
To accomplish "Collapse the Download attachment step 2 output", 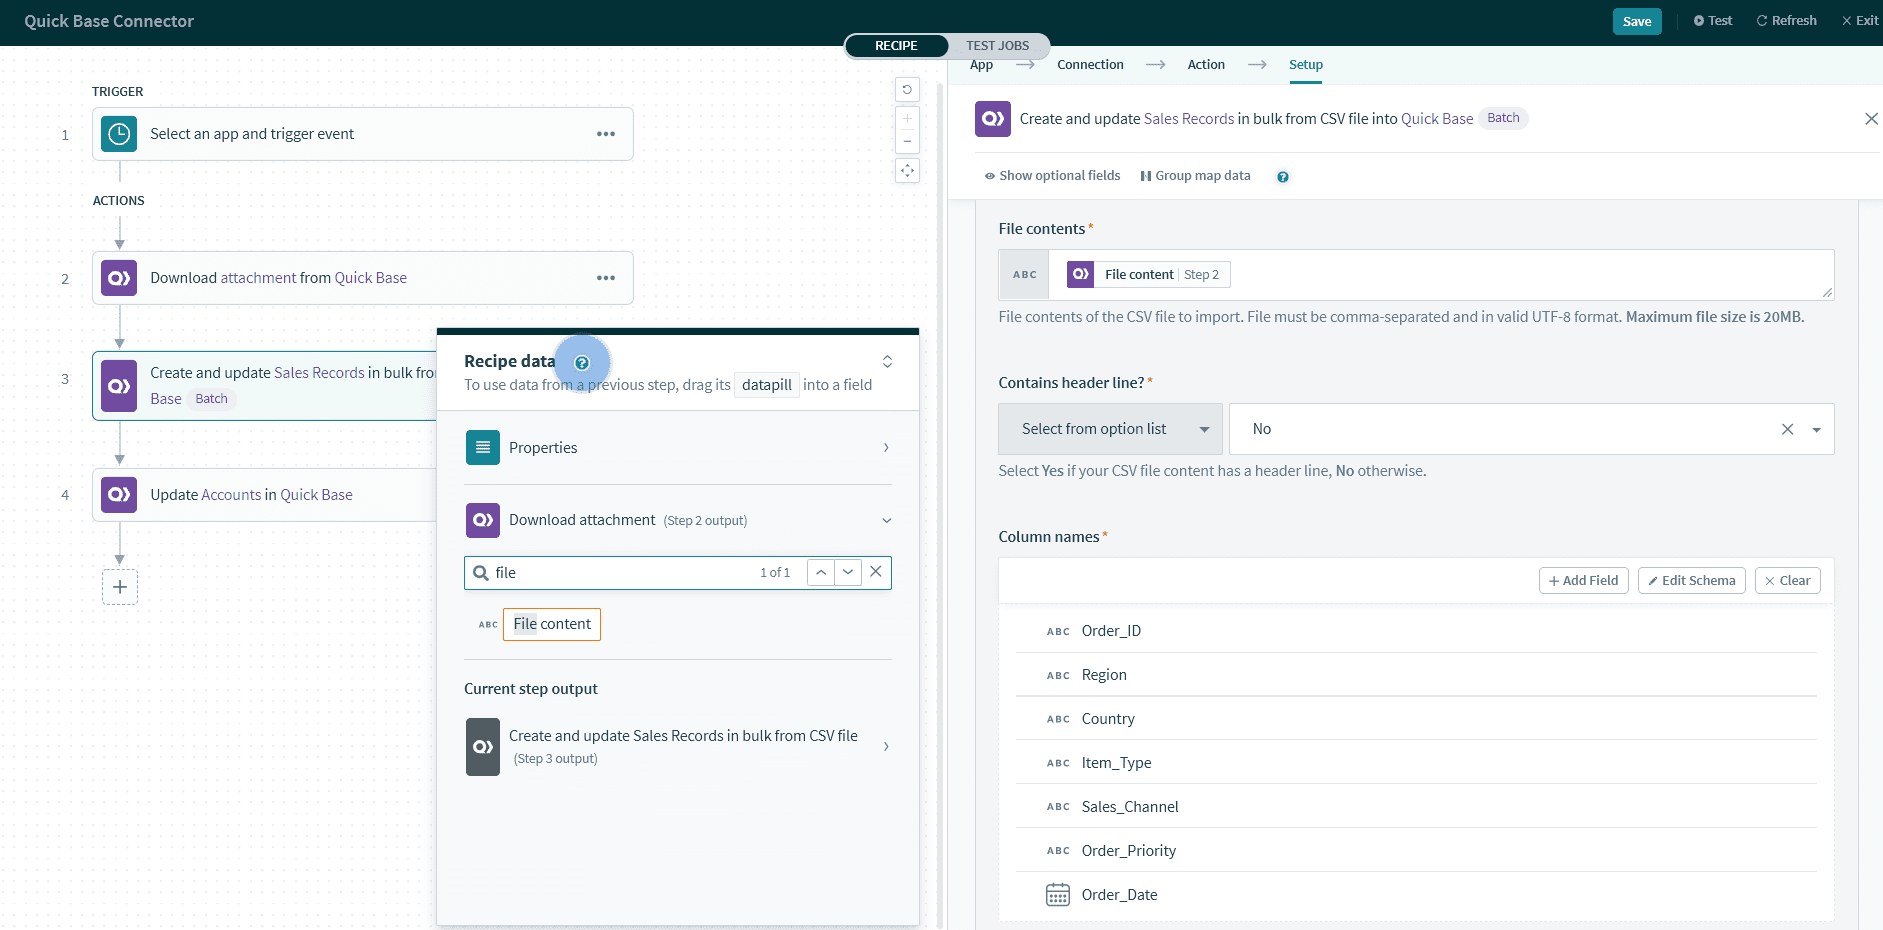I will (886, 520).
